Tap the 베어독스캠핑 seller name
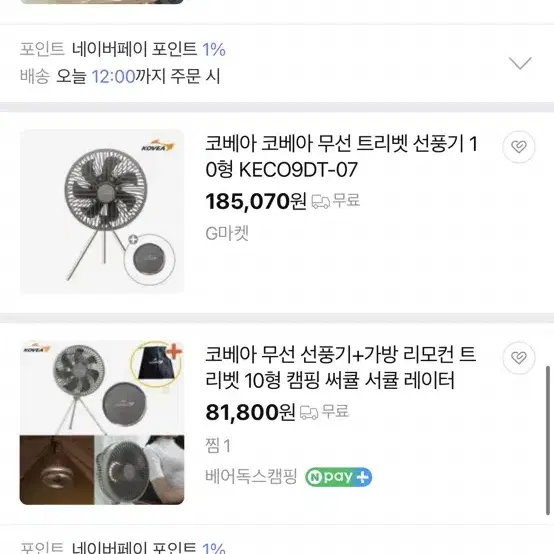 251,476
